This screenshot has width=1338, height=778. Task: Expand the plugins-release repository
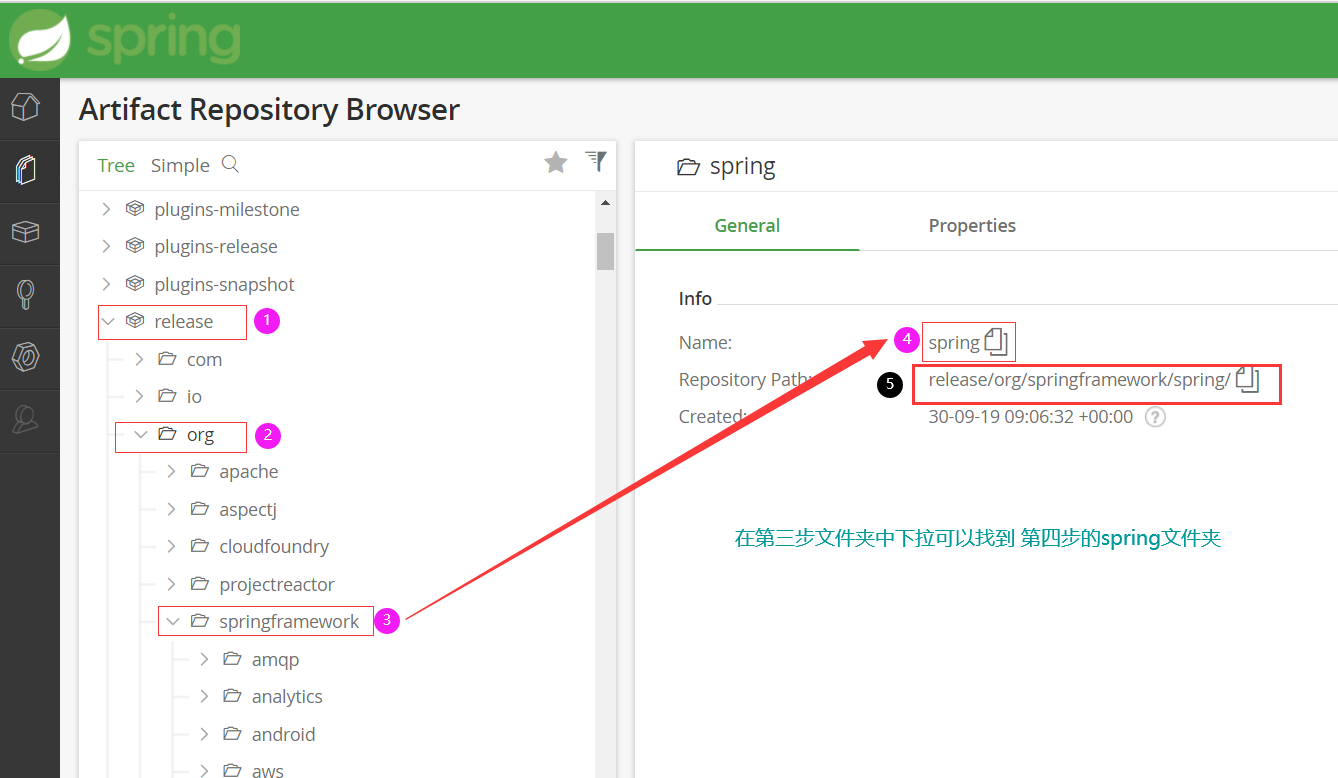coord(107,246)
